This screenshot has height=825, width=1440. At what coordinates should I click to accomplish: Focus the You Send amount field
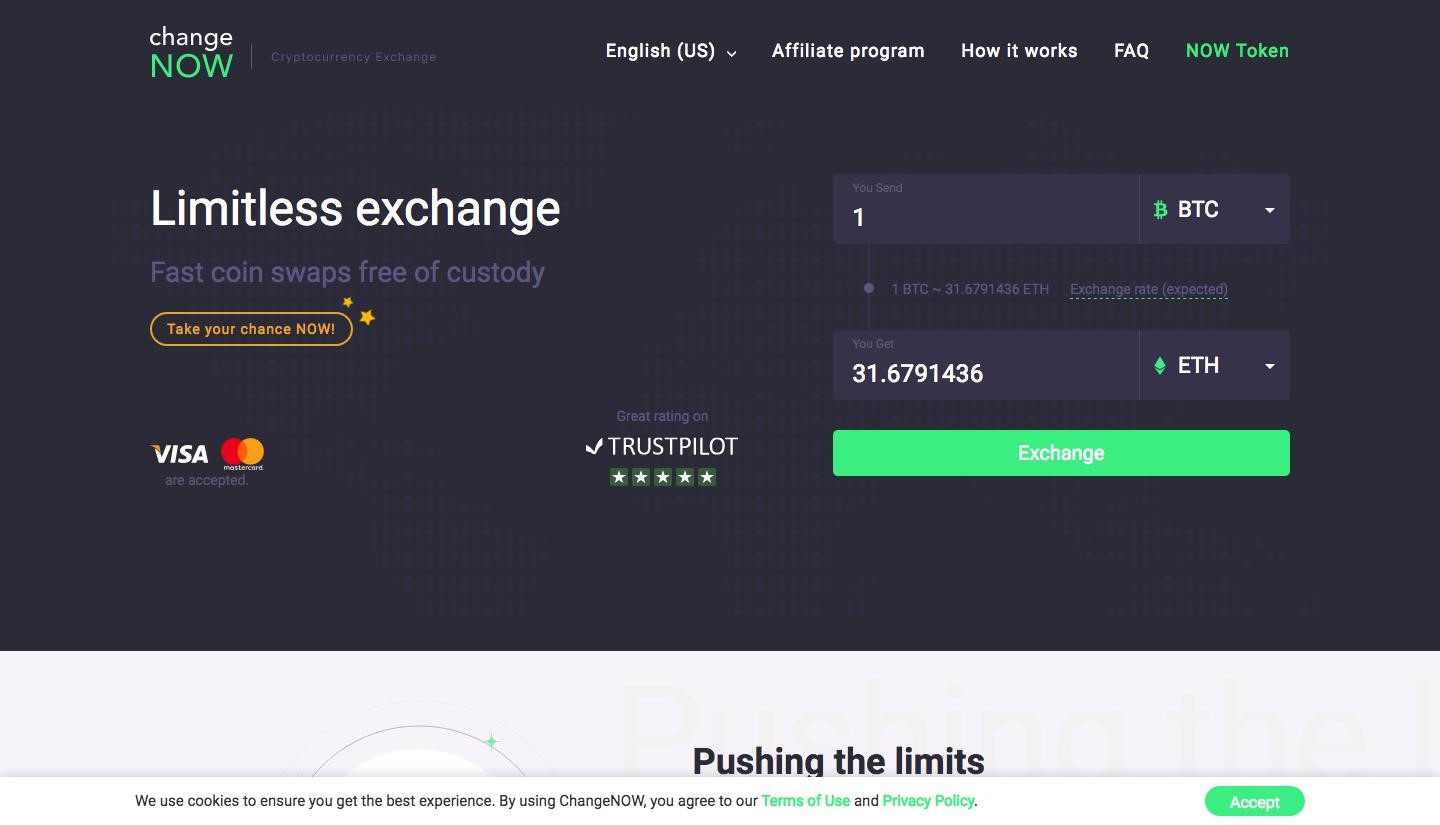[x=985, y=209]
